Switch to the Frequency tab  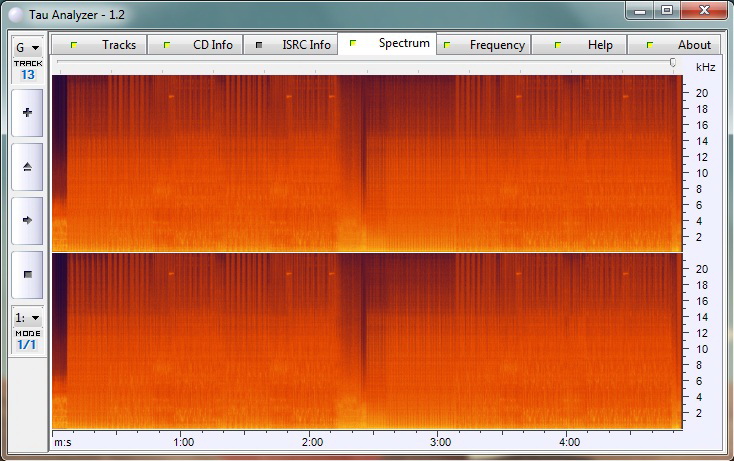tap(484, 45)
